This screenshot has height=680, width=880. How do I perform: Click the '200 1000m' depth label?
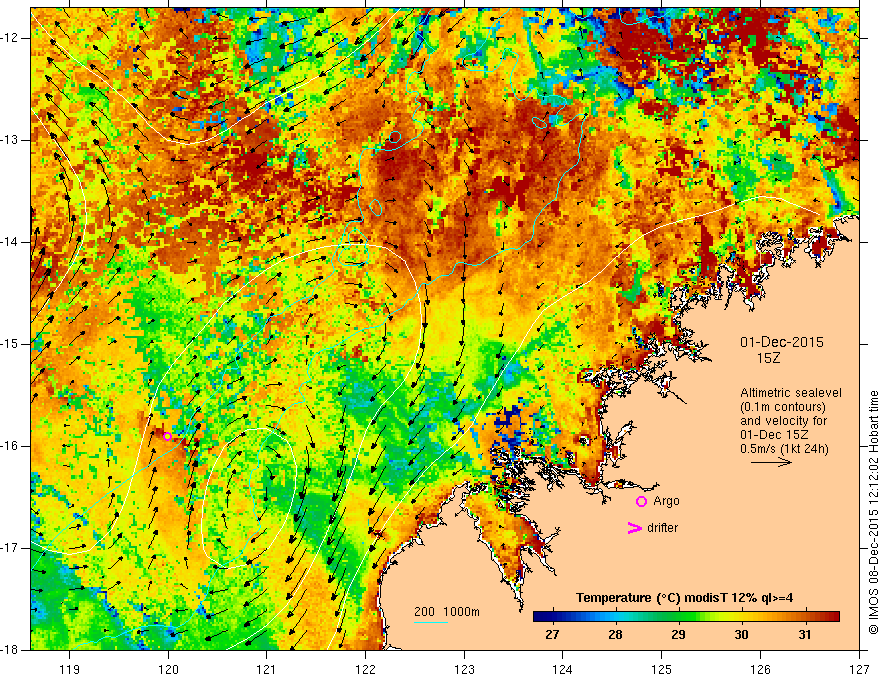pos(447,612)
